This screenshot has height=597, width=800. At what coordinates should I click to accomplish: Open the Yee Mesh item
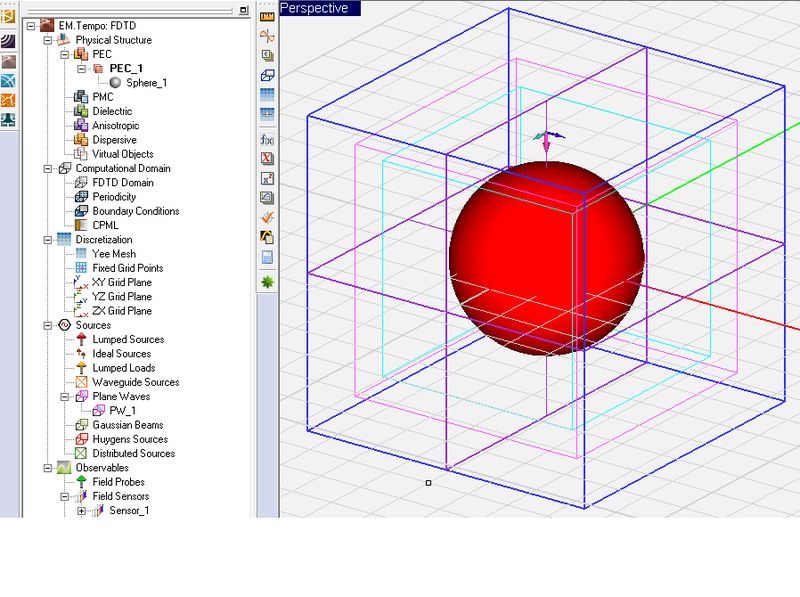tap(113, 254)
